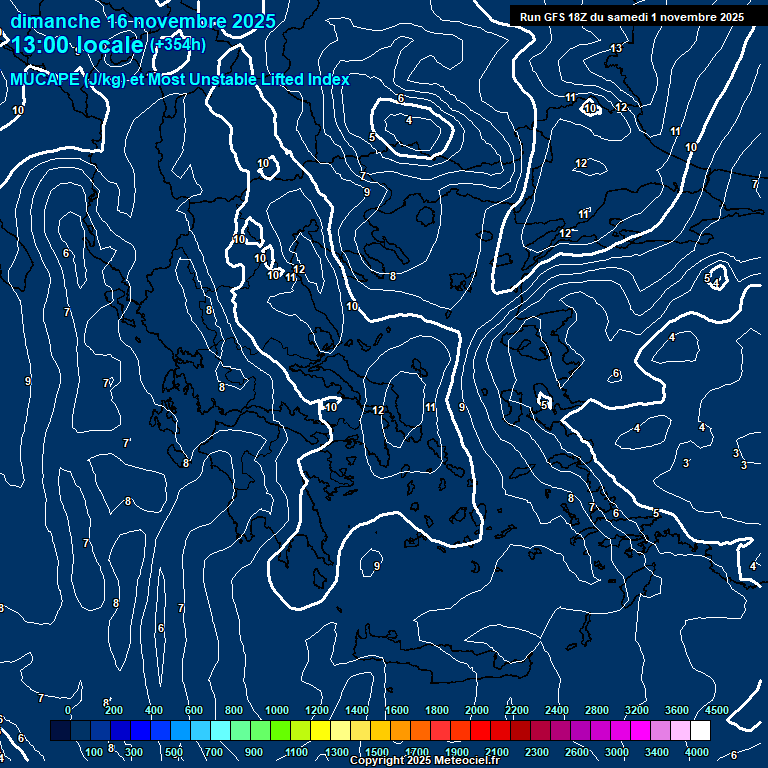Select the bright green swatch between 1000 and 1100
768x768 pixels.
click(x=280, y=730)
